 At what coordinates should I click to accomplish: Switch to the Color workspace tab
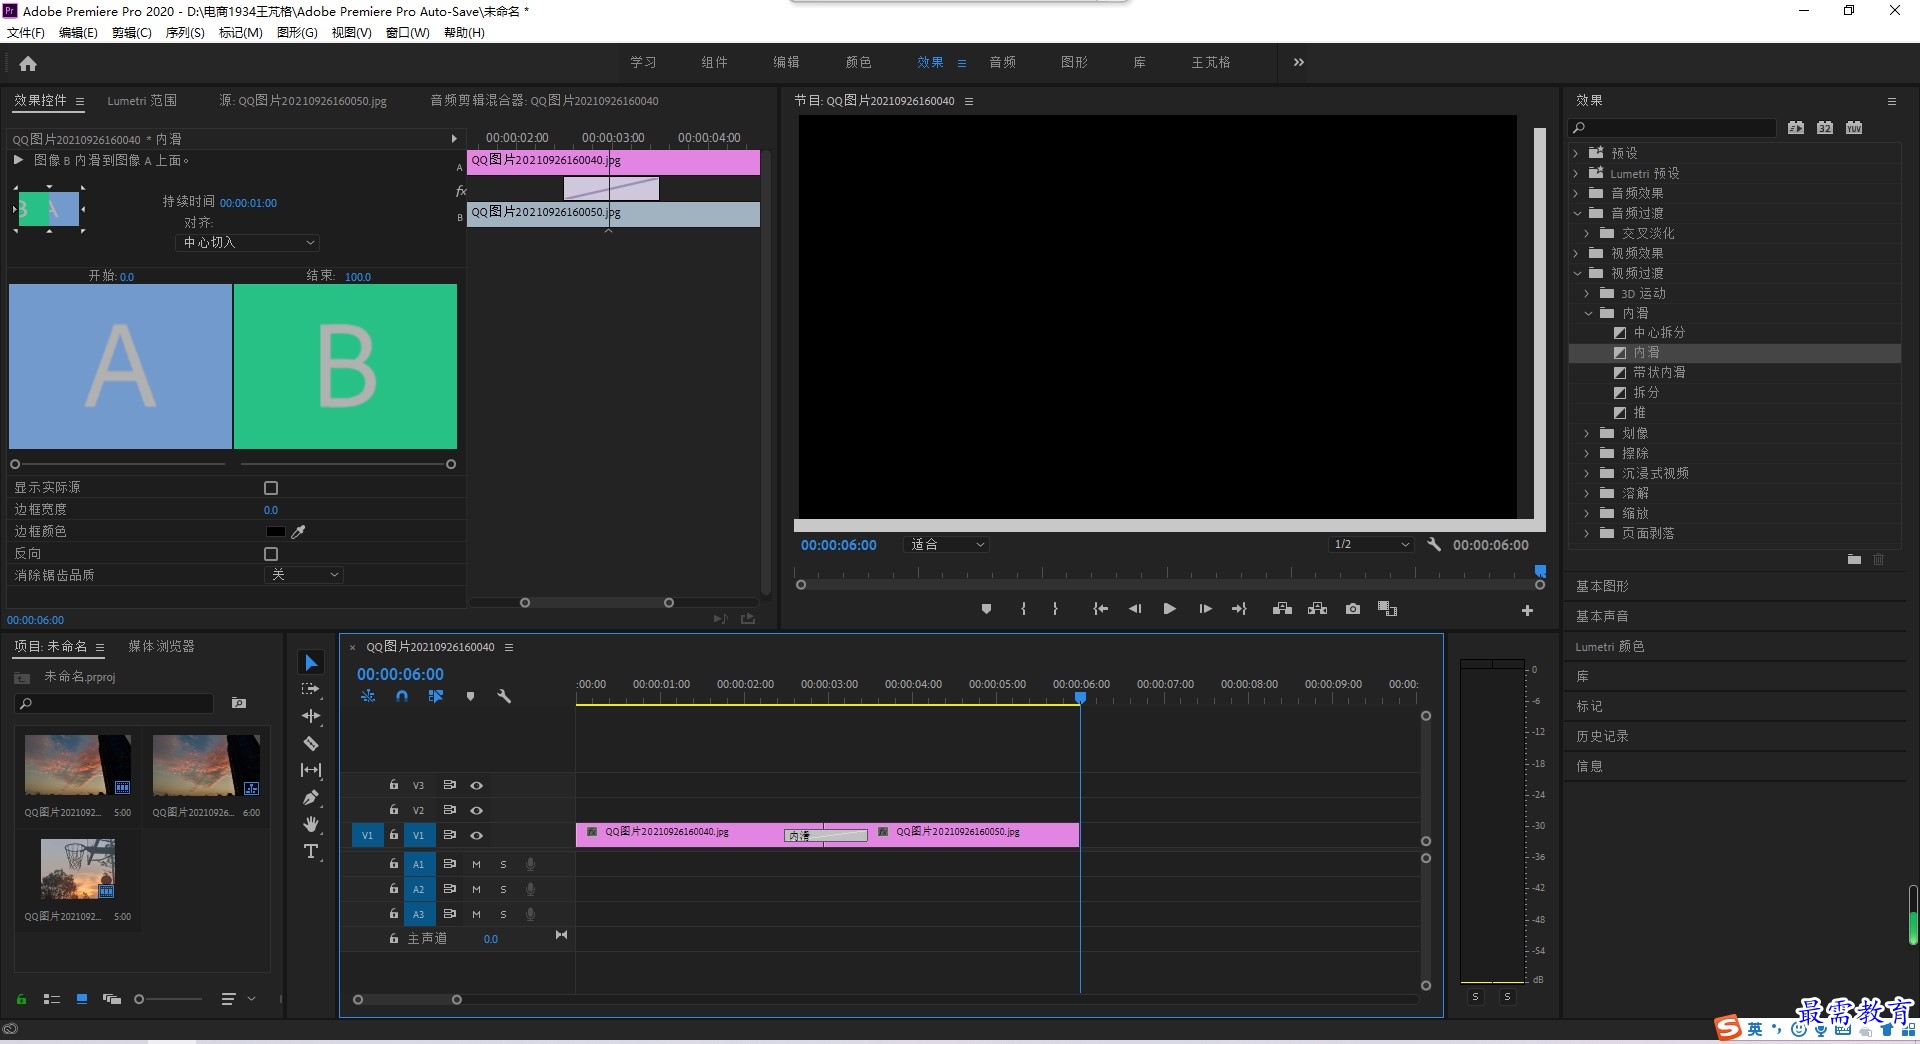click(x=858, y=62)
